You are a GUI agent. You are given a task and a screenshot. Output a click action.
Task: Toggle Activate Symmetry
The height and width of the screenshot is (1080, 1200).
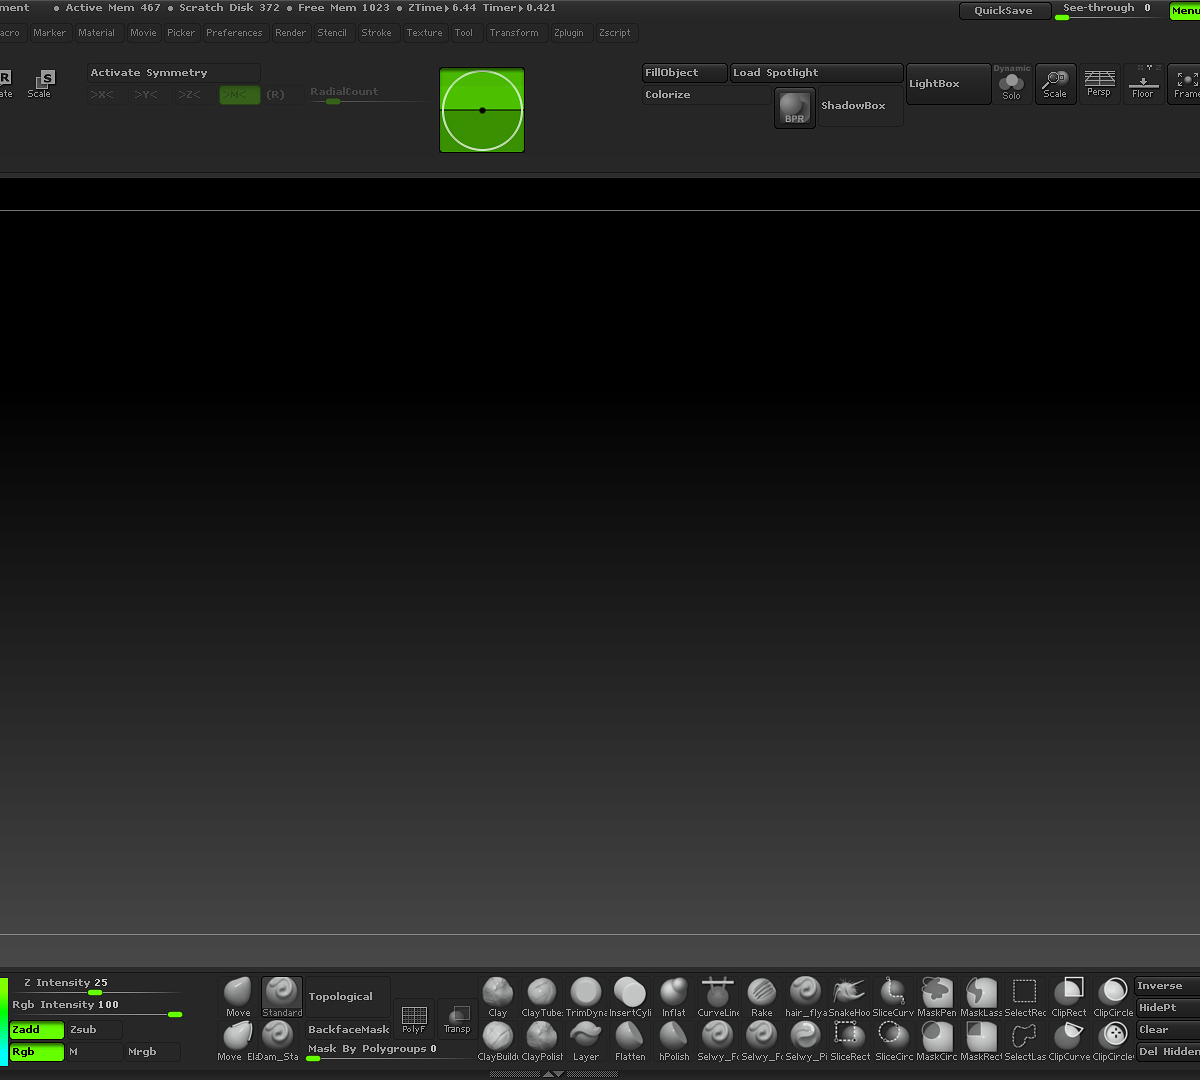174,73
